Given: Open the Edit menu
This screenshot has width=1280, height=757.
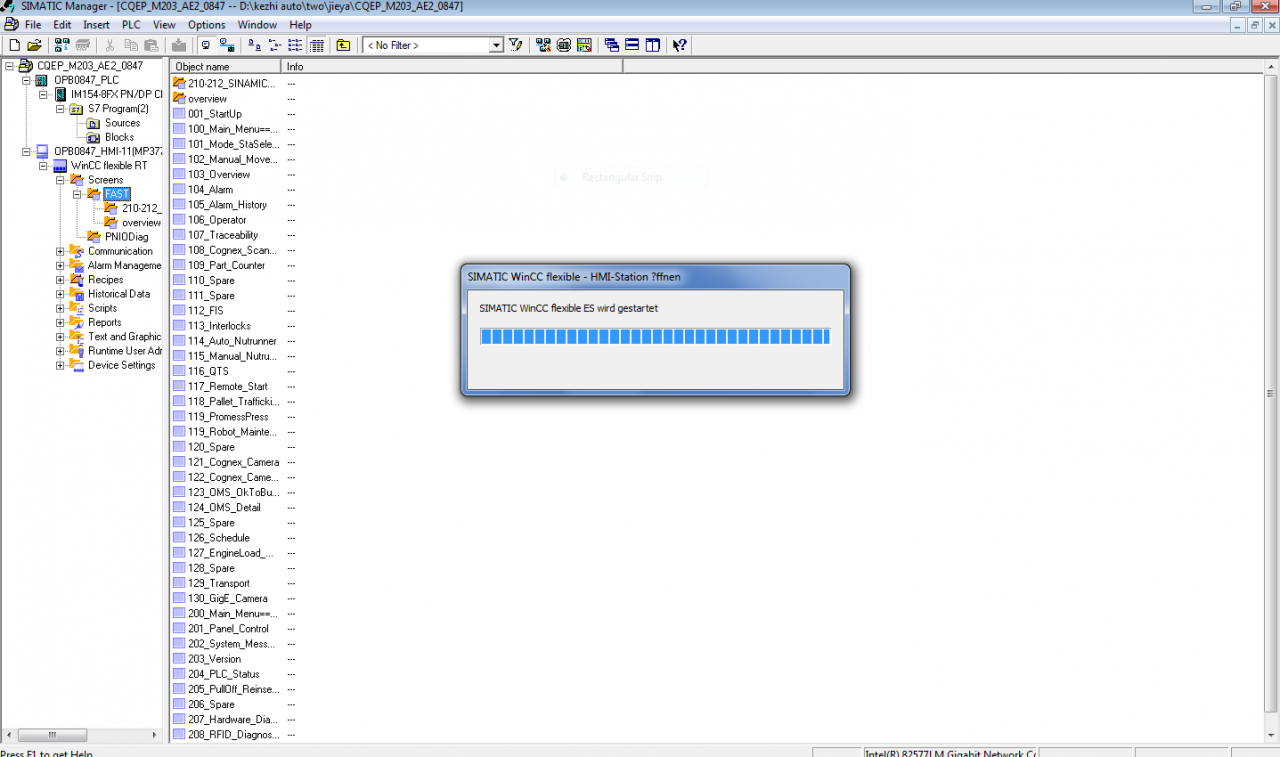Looking at the screenshot, I should click(62, 25).
